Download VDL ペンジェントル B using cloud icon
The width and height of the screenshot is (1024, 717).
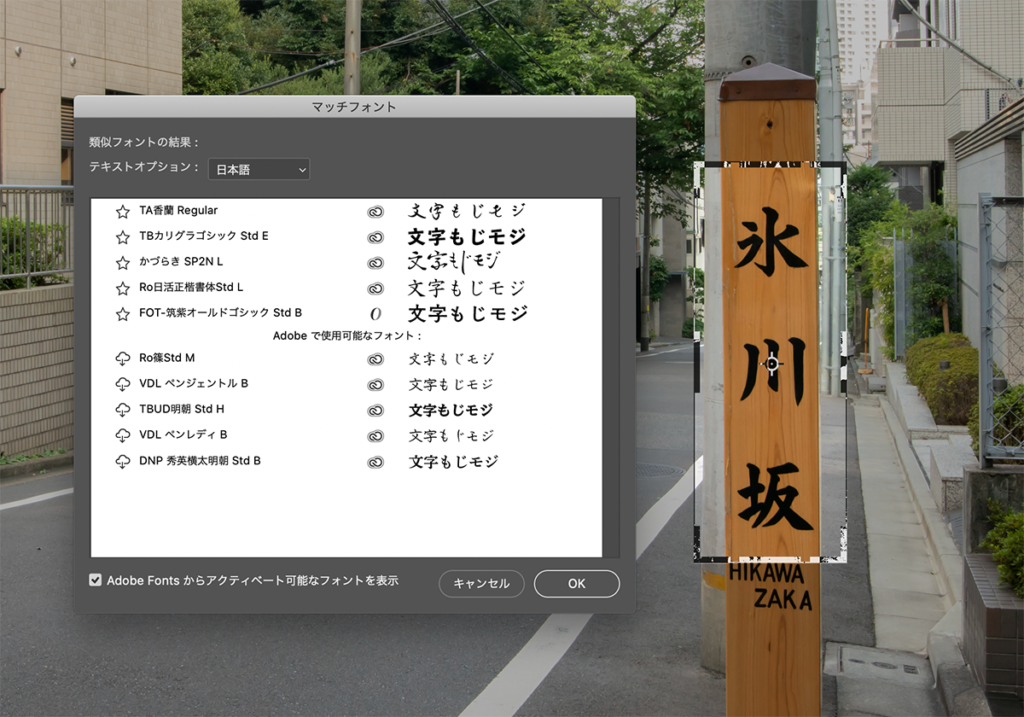[x=122, y=384]
